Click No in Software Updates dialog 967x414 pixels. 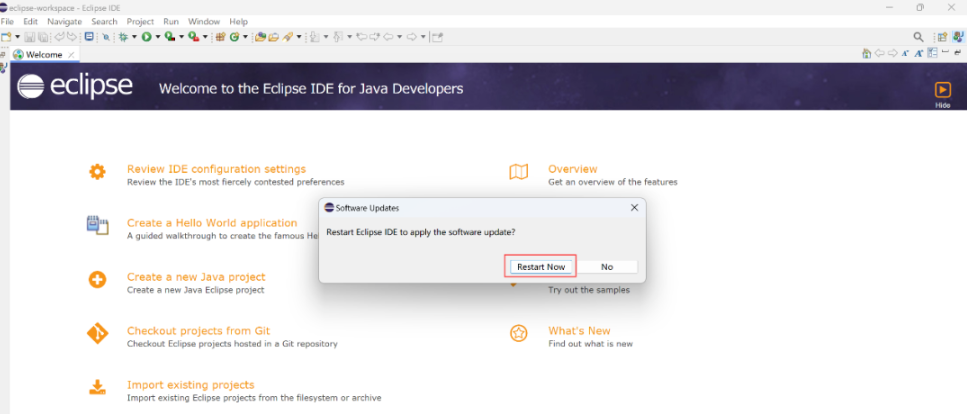[x=607, y=267]
